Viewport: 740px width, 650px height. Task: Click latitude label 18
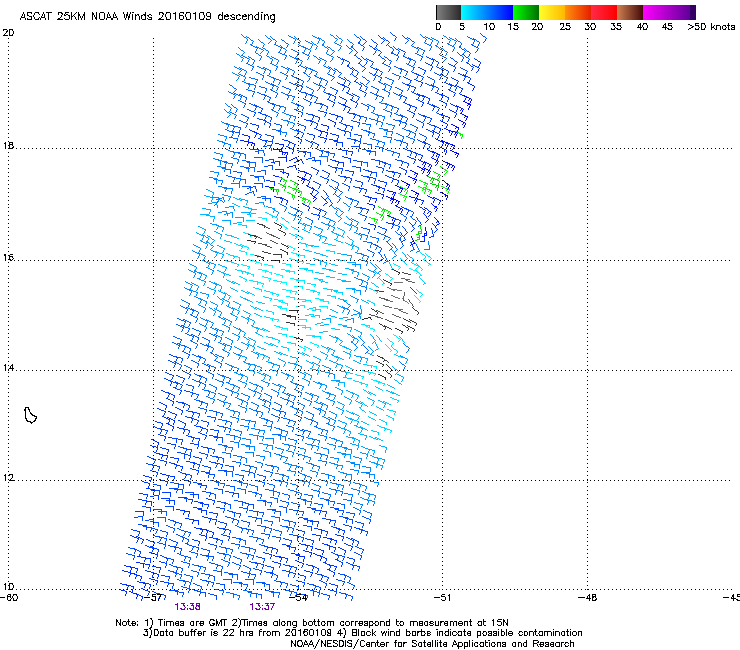point(8,145)
